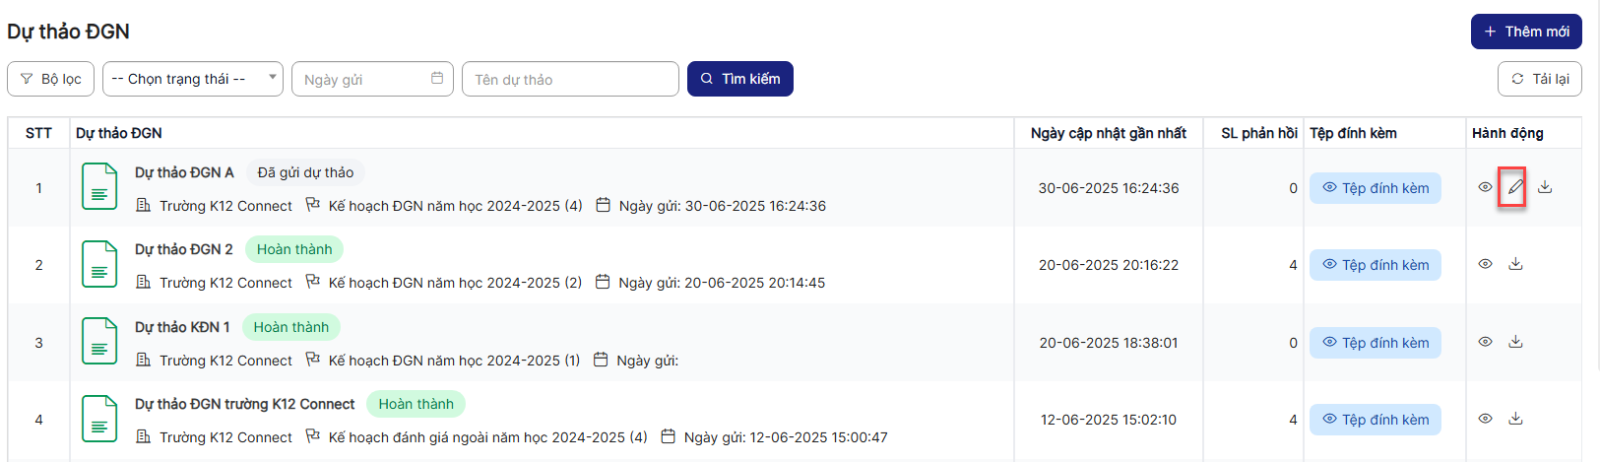Open the Chọn trạng thái dropdown
The image size is (1600, 462).
tap(193, 79)
